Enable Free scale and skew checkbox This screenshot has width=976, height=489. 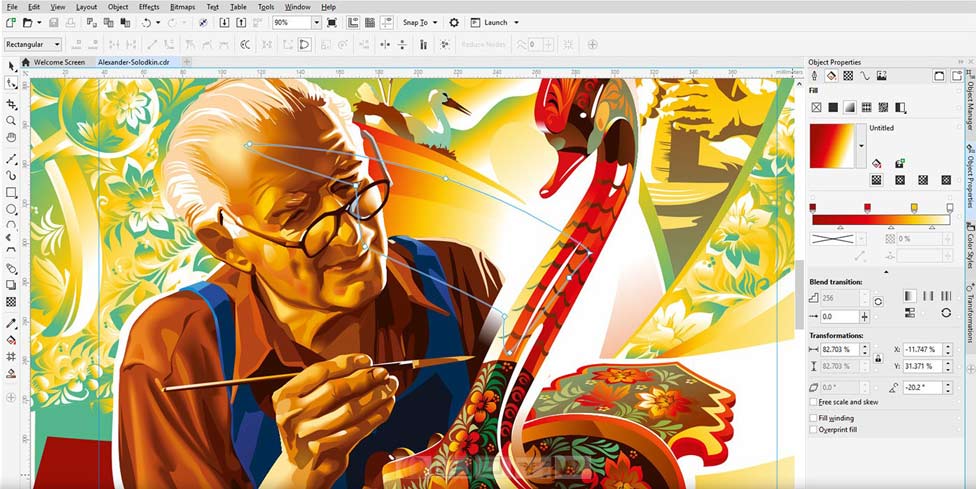pos(813,402)
